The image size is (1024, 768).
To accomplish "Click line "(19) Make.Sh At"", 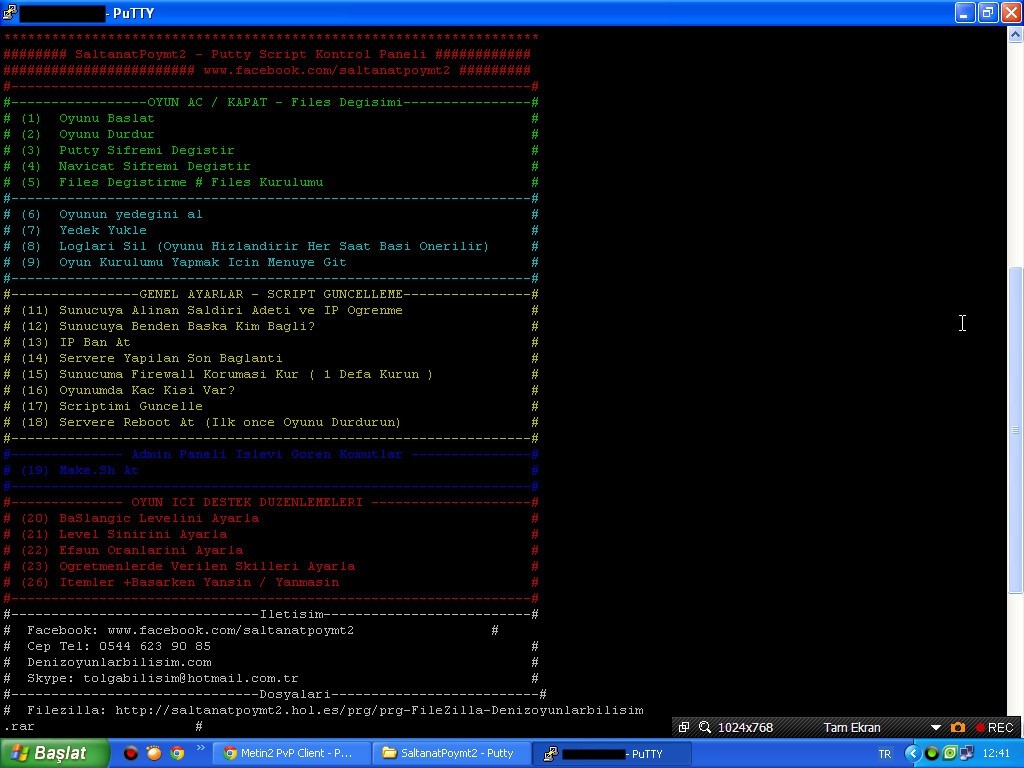I will pos(80,470).
